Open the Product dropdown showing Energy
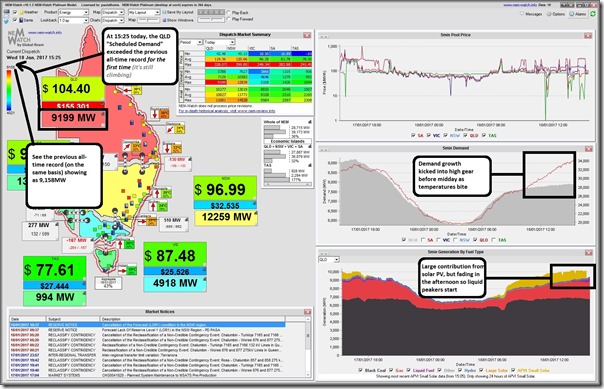 click(74, 12)
